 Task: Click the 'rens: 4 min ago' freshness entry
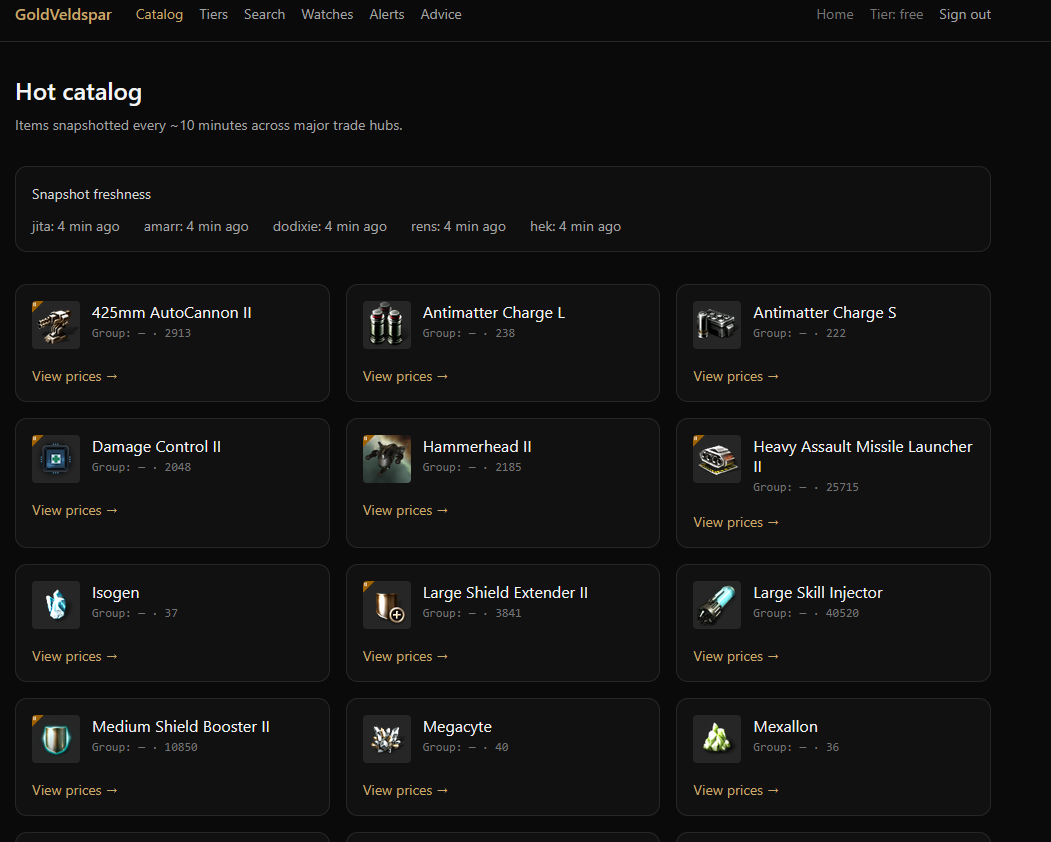click(x=458, y=227)
